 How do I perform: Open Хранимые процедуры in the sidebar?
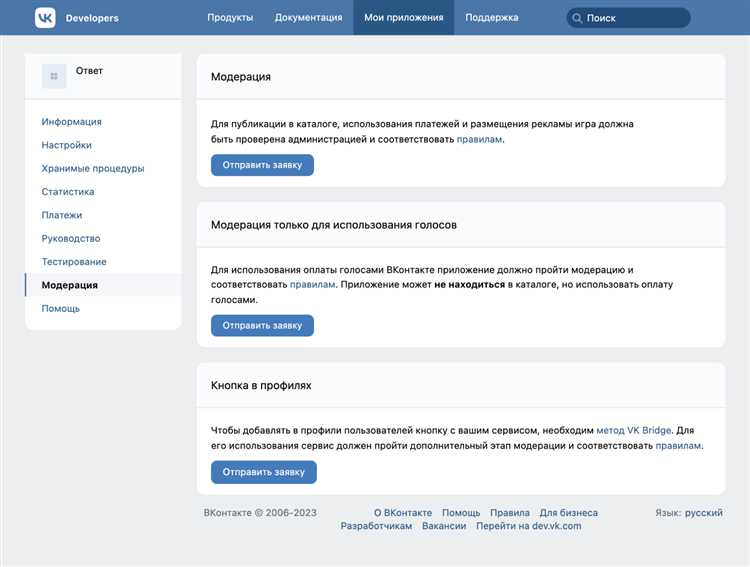click(x=93, y=168)
